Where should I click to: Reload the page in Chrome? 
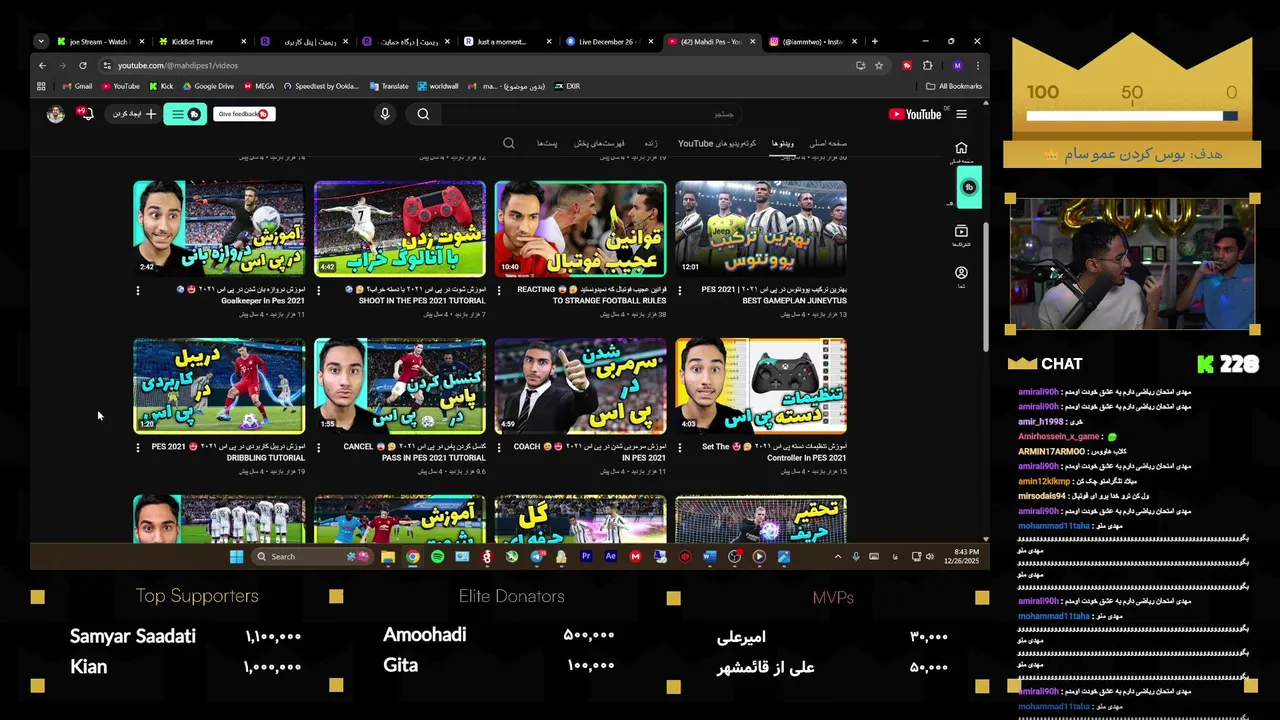82,65
